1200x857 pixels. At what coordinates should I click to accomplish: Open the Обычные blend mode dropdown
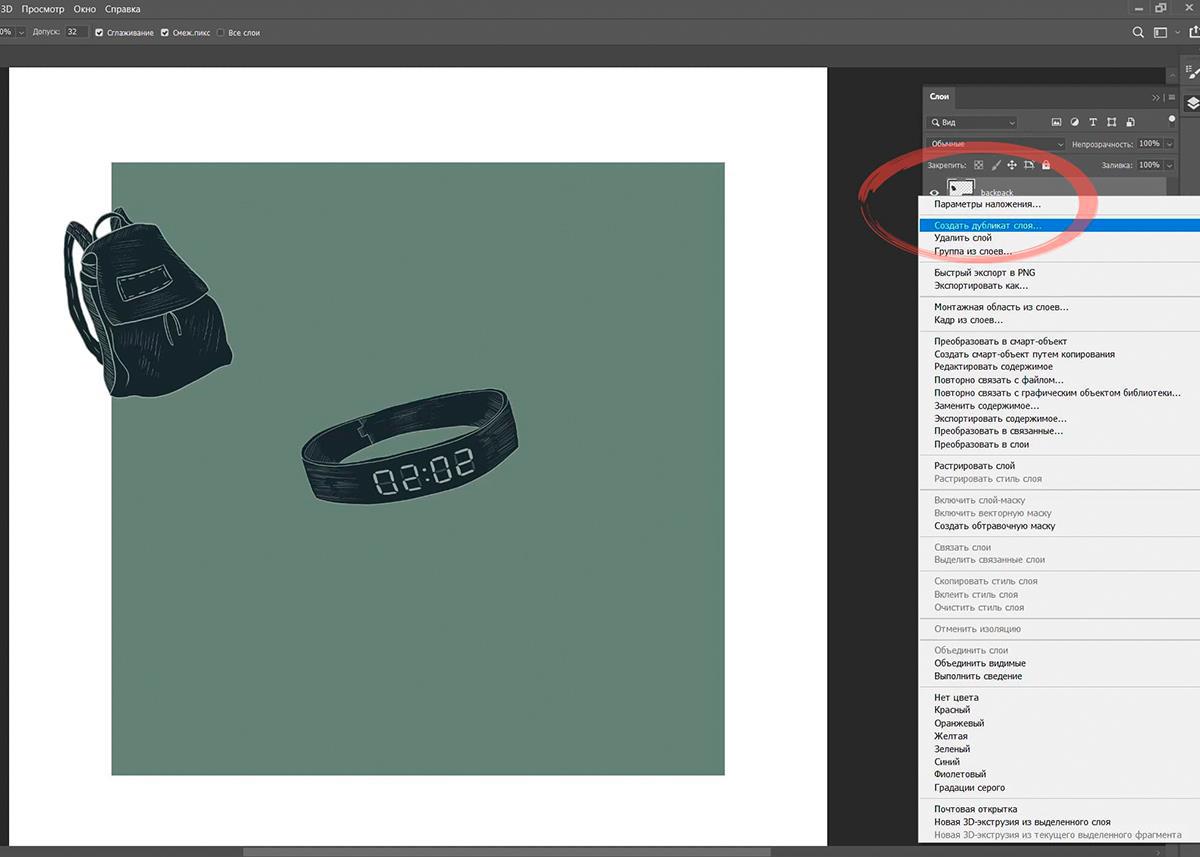[994, 144]
